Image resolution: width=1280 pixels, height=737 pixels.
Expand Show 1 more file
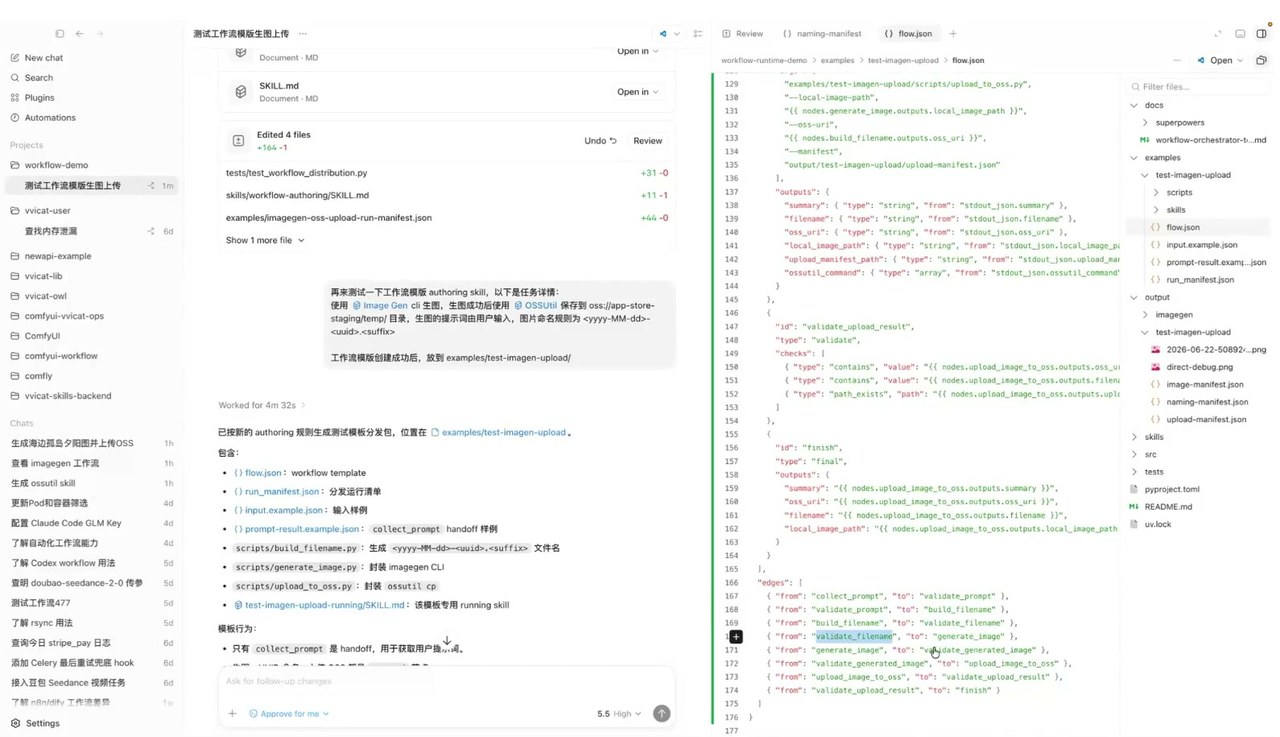click(265, 240)
